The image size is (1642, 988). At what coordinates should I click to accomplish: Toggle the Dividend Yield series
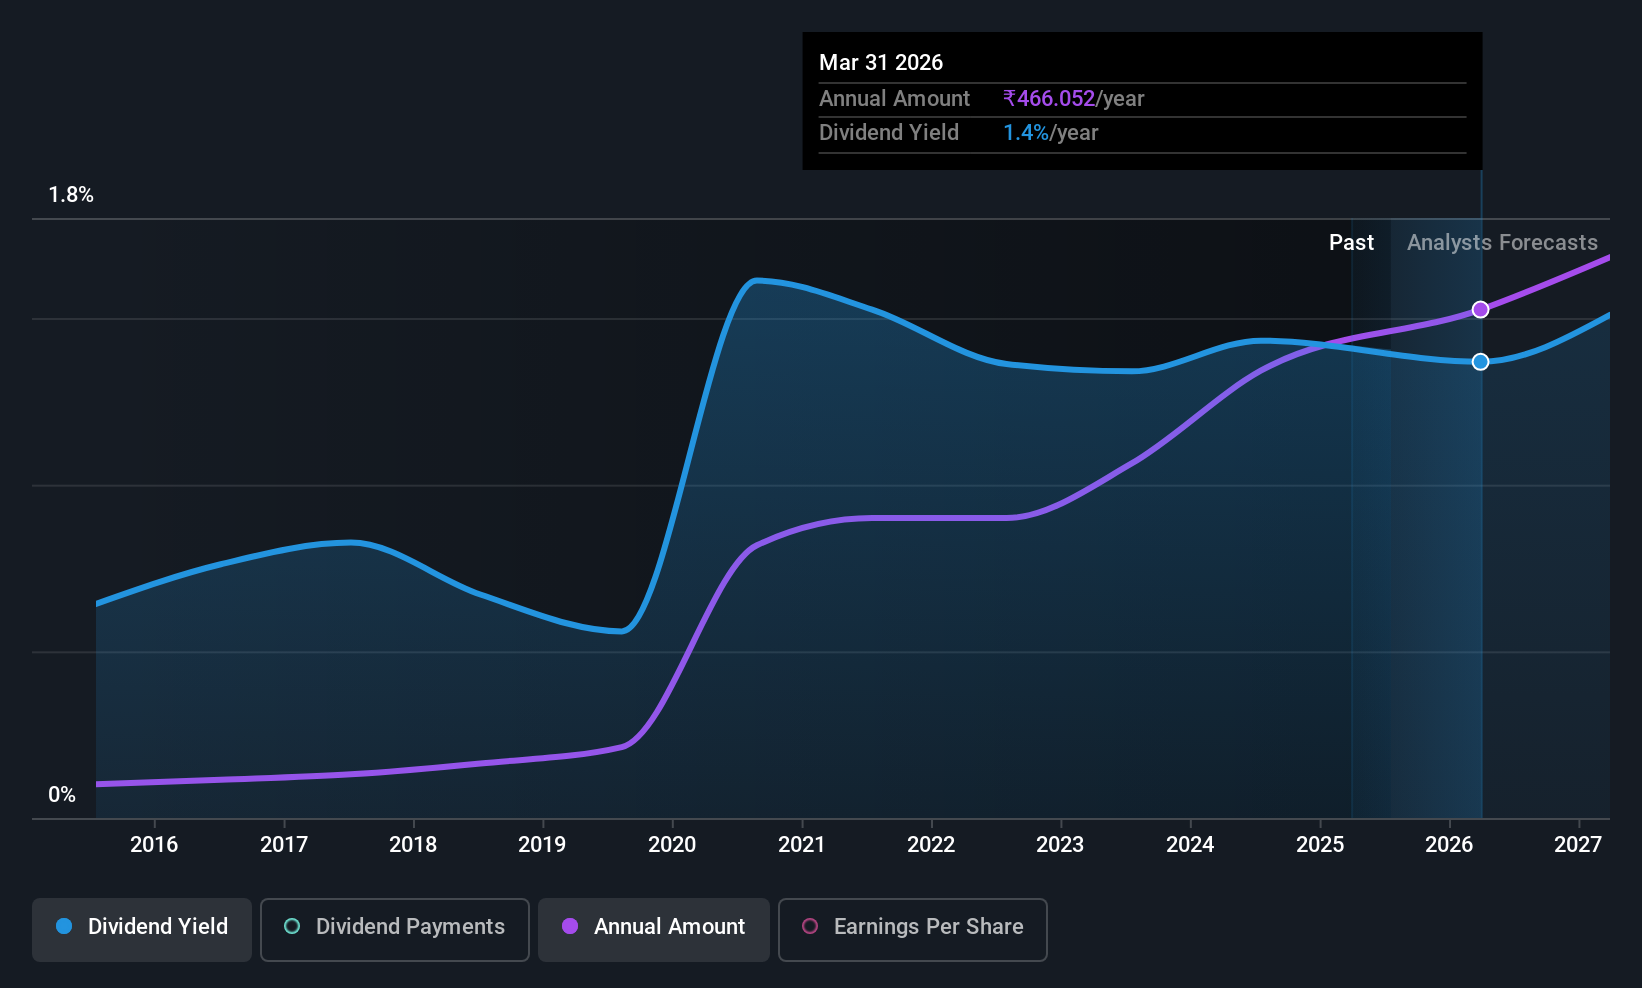pos(142,929)
